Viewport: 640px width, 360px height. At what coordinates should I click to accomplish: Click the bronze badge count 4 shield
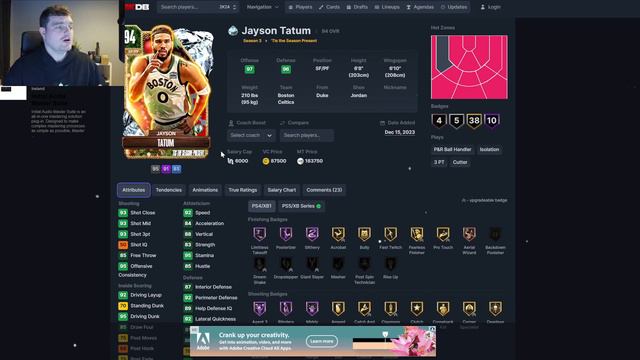(x=439, y=121)
